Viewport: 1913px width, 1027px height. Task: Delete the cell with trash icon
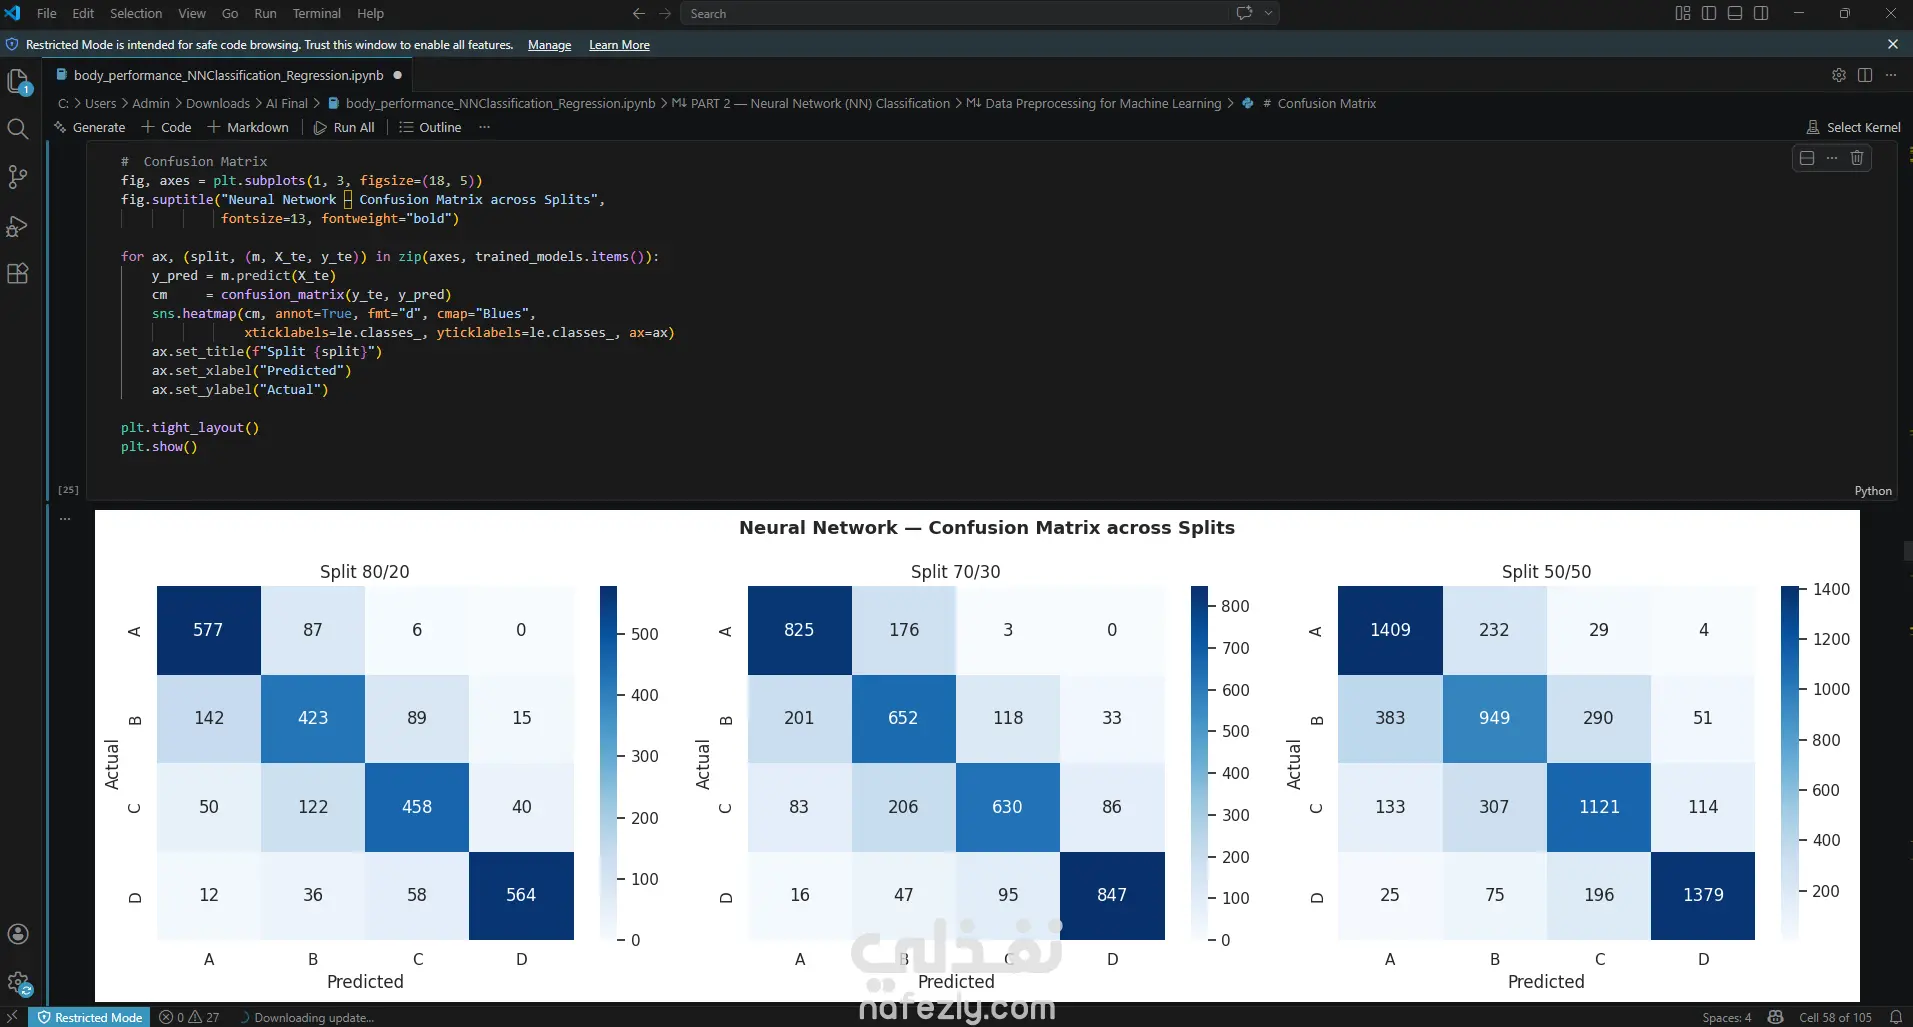point(1857,158)
